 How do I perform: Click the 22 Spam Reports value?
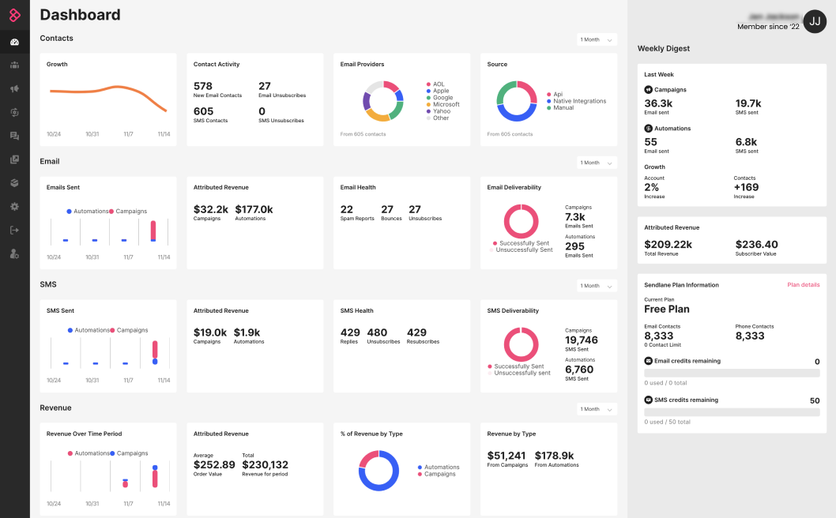tap(347, 209)
